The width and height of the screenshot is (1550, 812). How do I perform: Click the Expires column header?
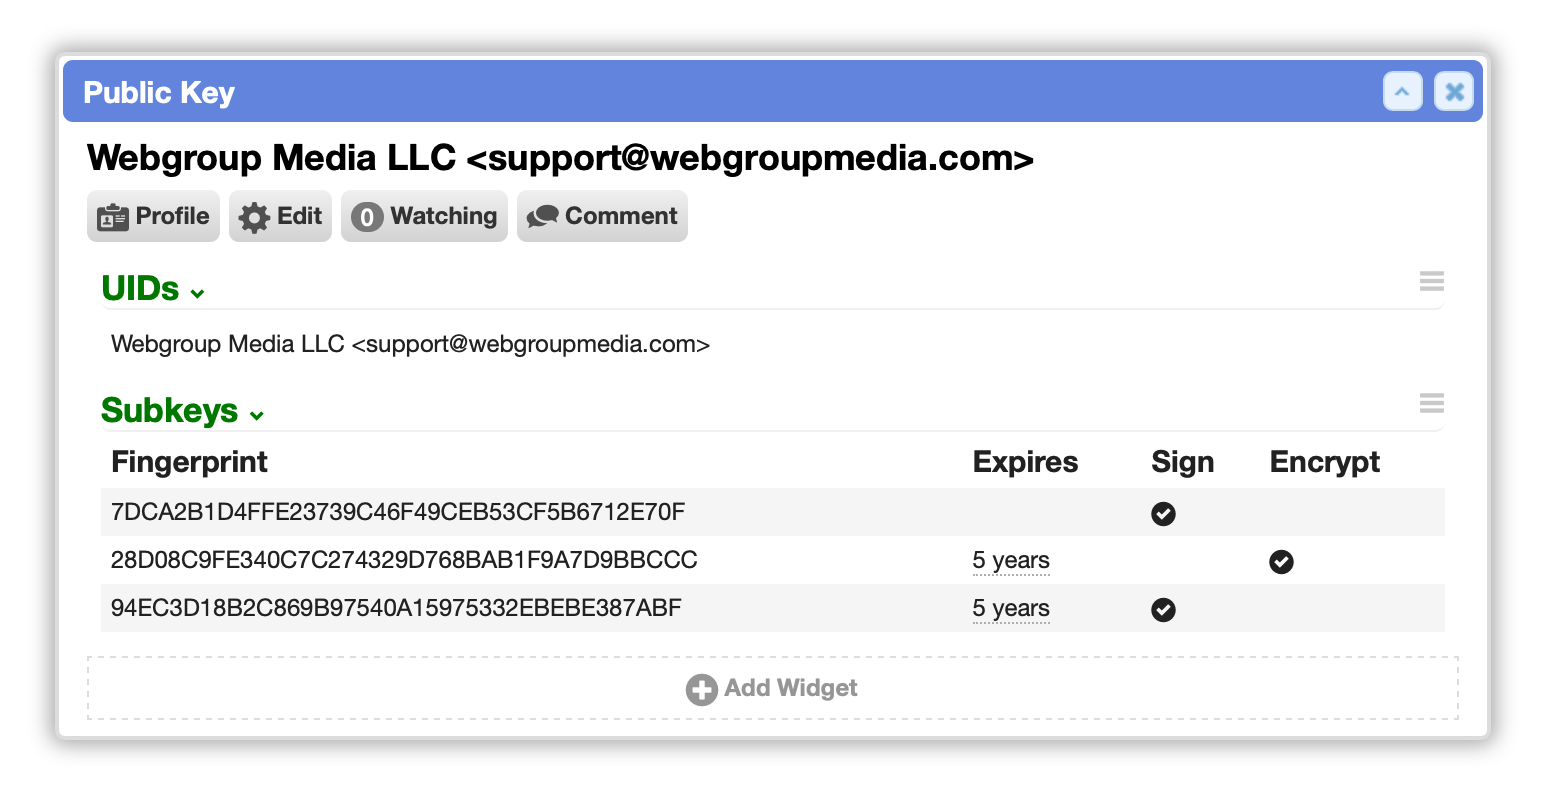click(1025, 462)
